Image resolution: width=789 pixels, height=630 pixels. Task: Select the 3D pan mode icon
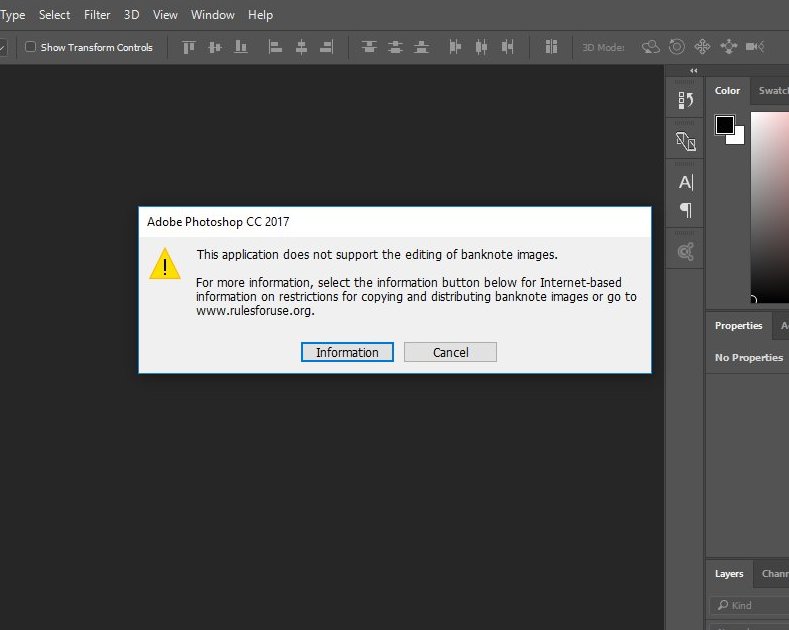(702, 47)
